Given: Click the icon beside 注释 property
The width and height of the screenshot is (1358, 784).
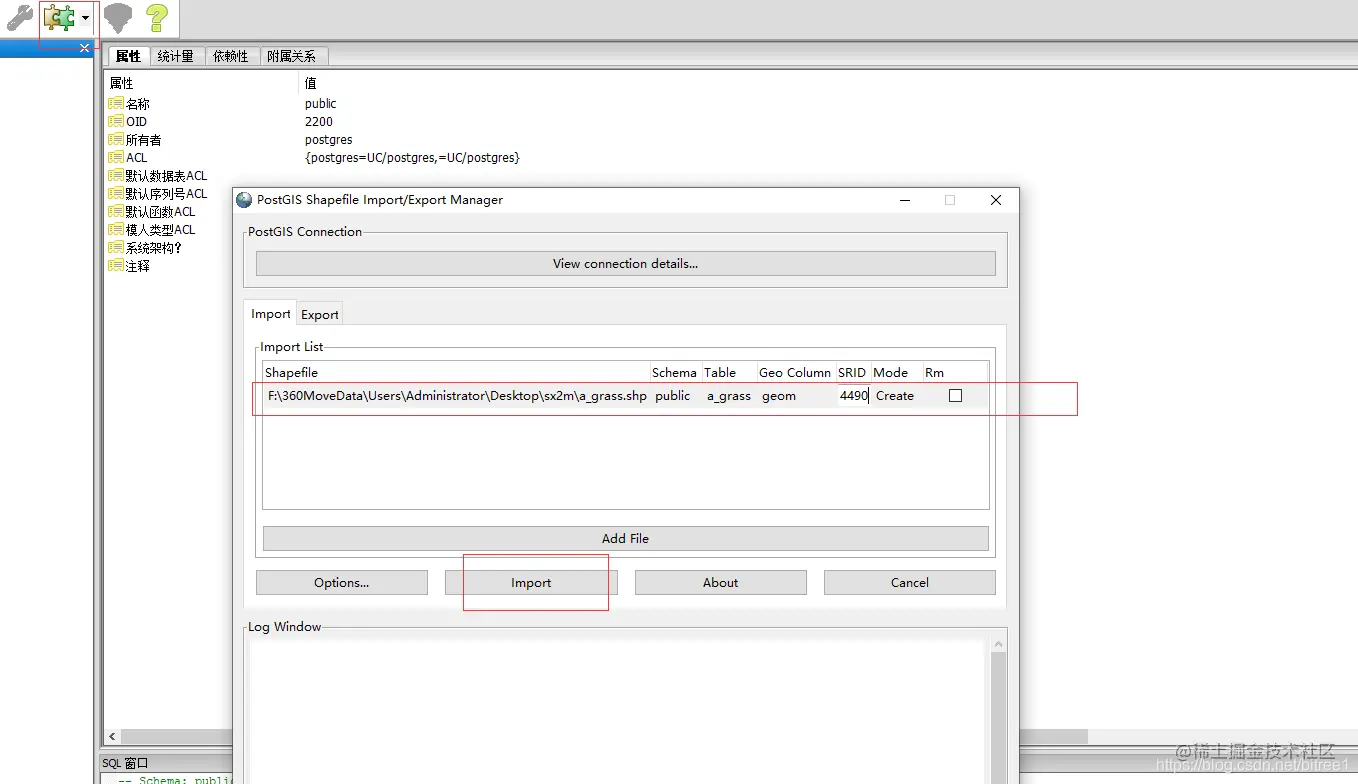Looking at the screenshot, I should coord(116,266).
